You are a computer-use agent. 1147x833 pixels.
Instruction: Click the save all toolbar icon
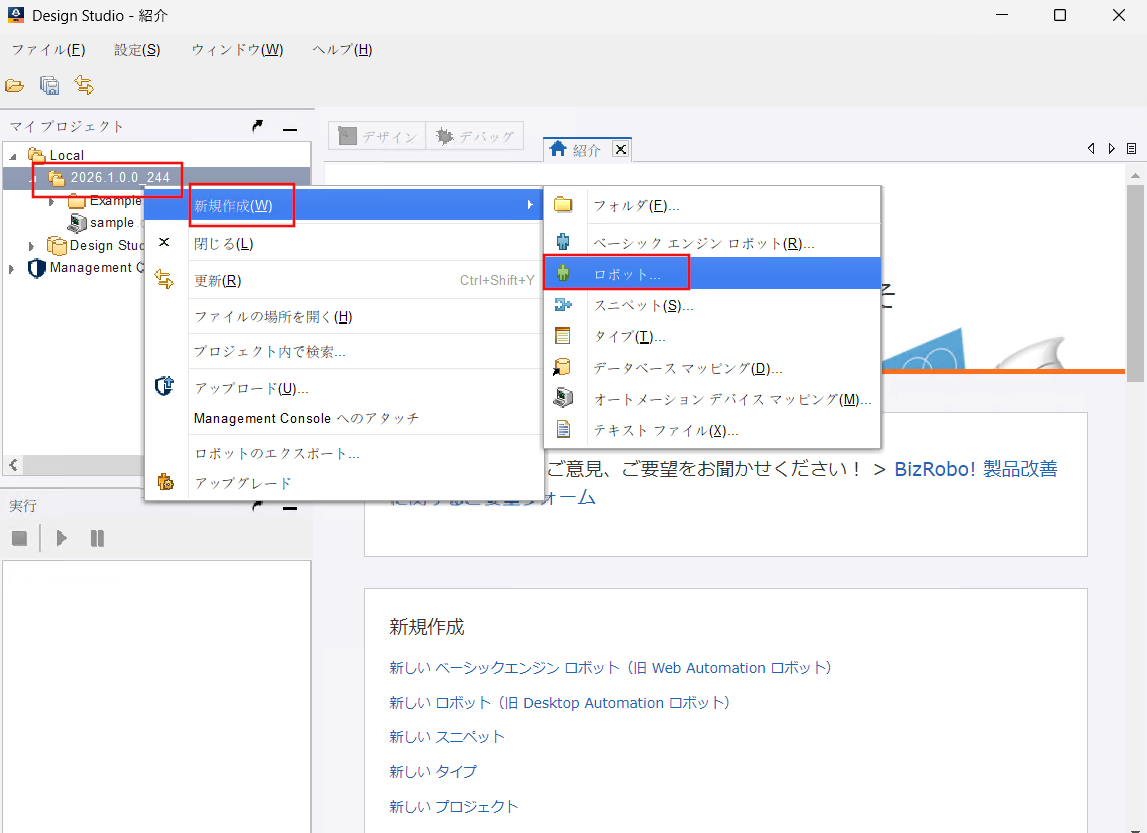pos(49,86)
